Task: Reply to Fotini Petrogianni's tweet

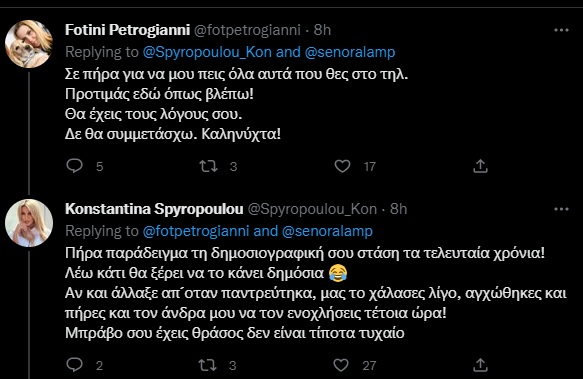Action: coord(74,166)
